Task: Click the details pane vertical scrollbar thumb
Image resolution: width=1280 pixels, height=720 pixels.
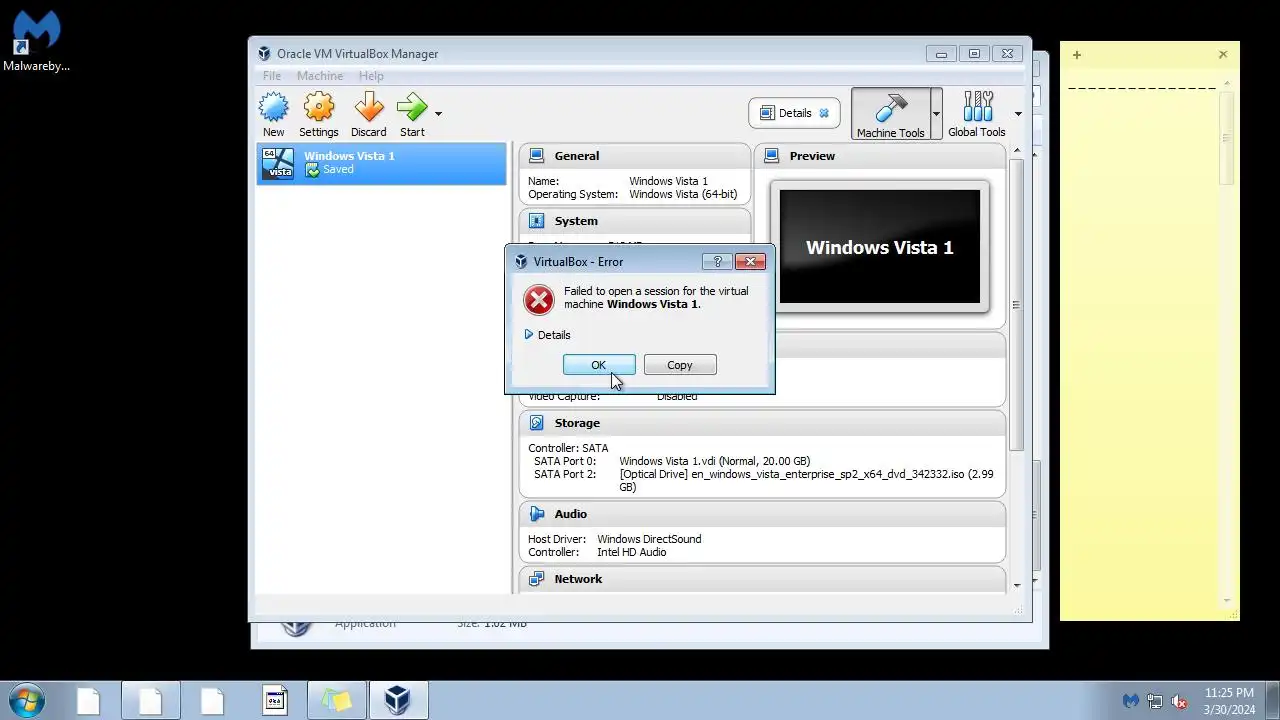Action: pyautogui.click(x=1017, y=304)
